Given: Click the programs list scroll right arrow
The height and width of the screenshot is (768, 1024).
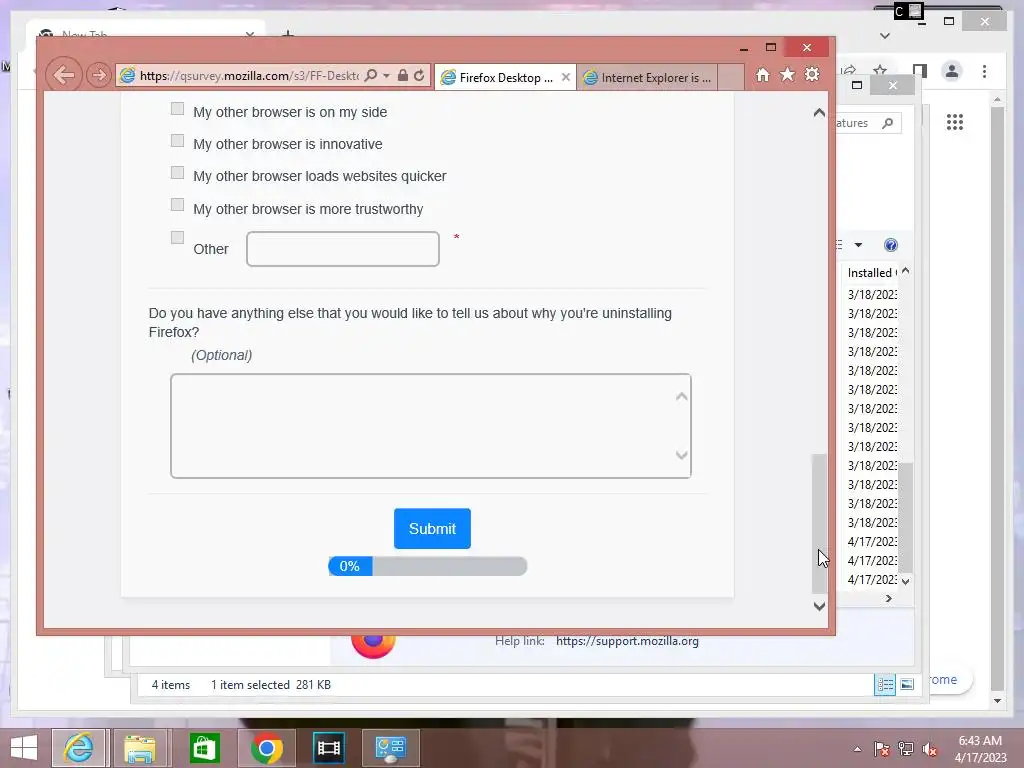Looking at the screenshot, I should [x=888, y=598].
